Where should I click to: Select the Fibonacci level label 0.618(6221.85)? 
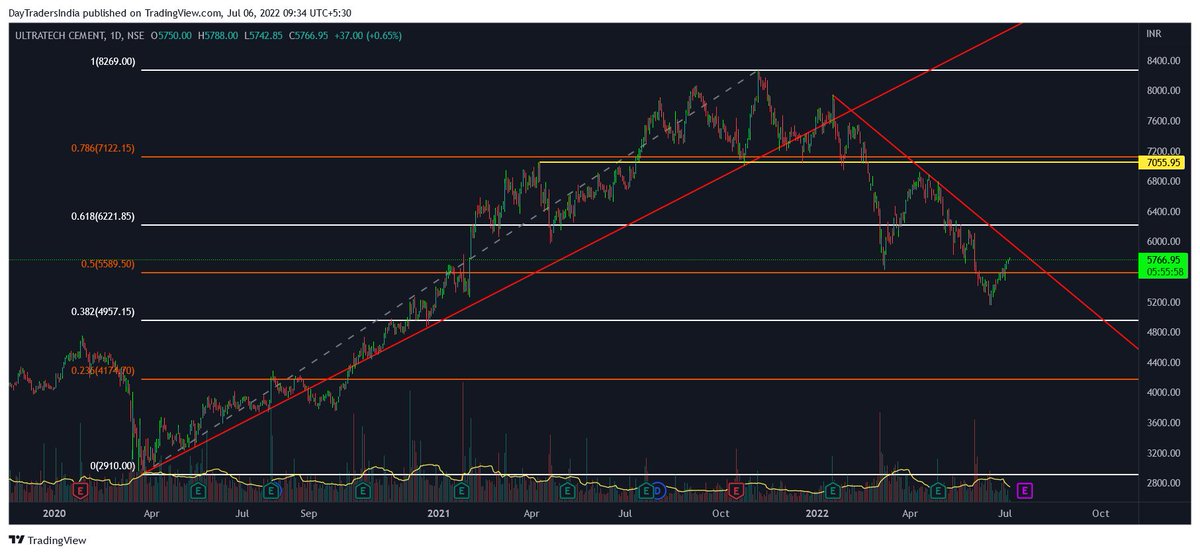(x=103, y=217)
